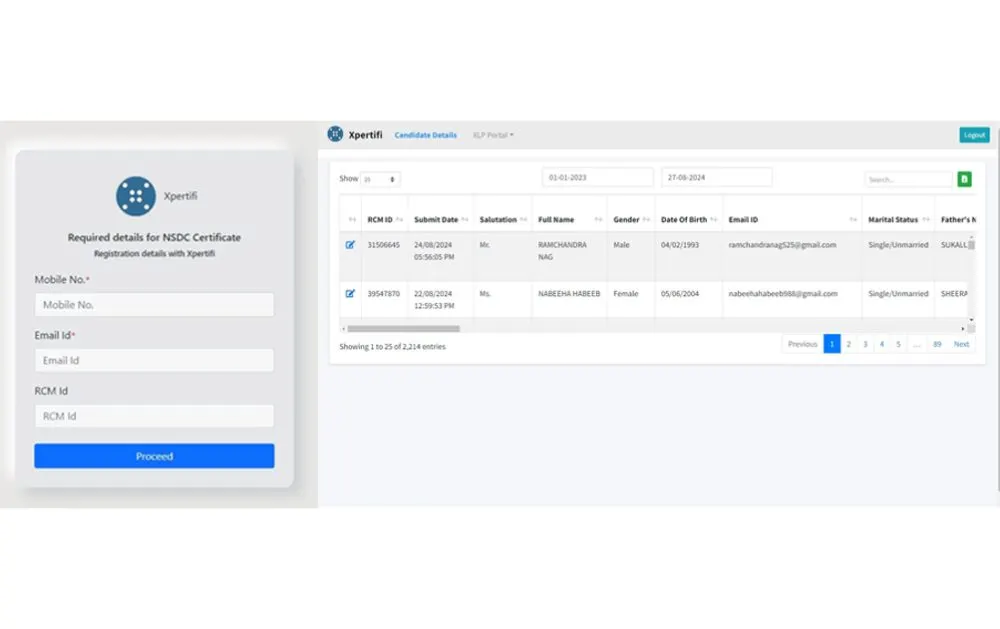The width and height of the screenshot is (1000, 629).
Task: Click RCM ID cell 31506645
Action: [x=383, y=245]
